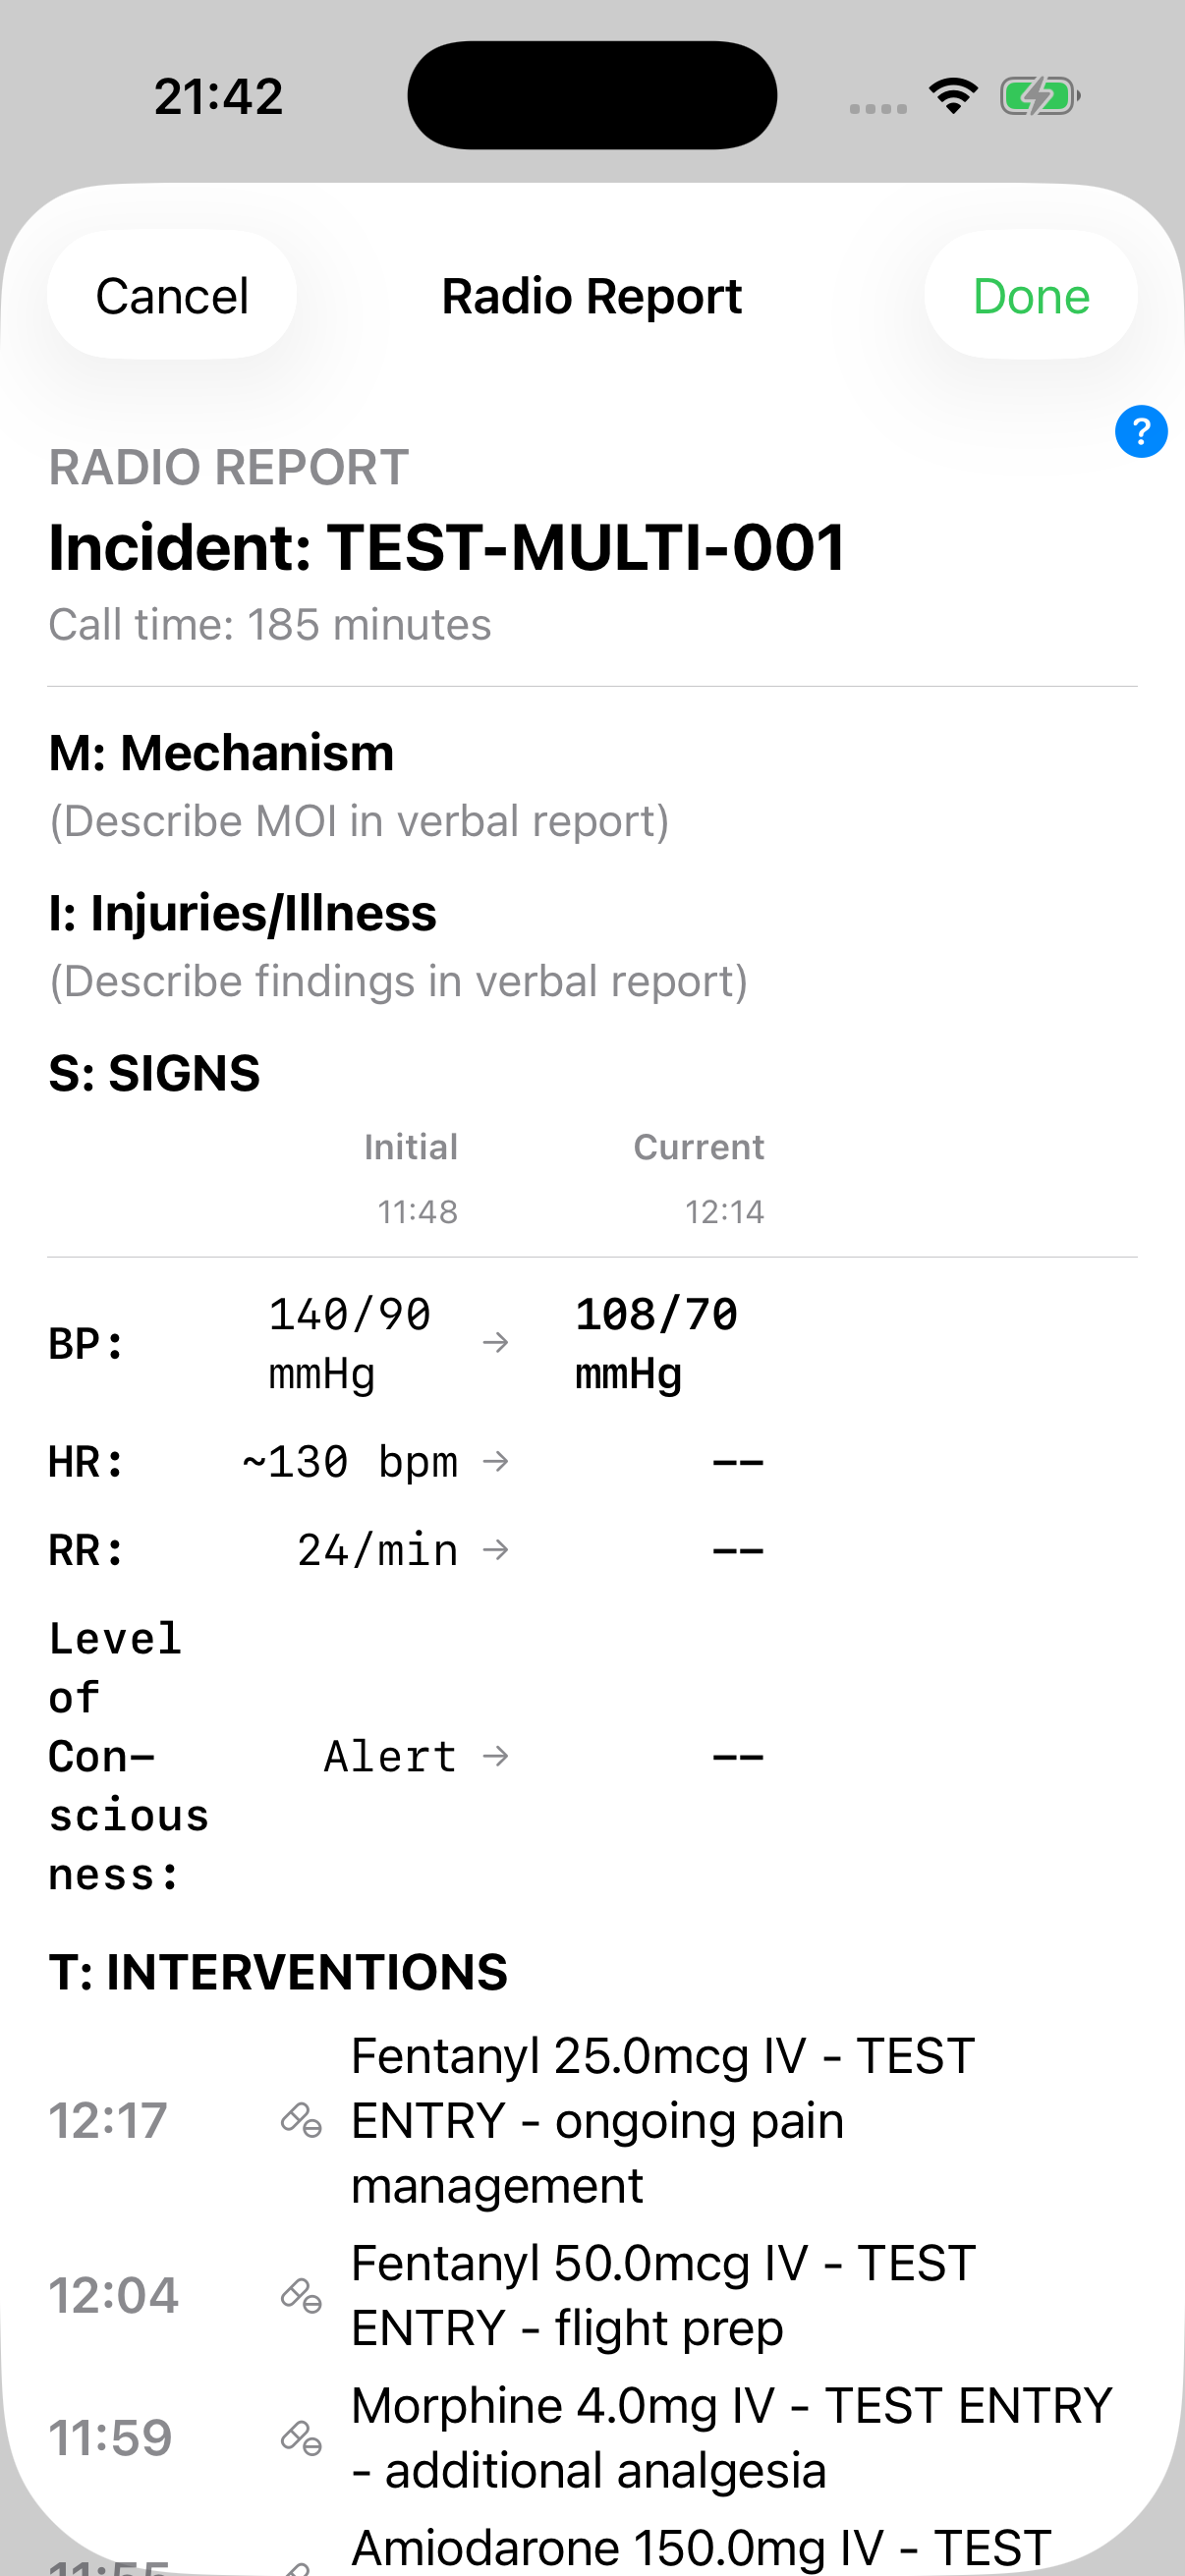1185x2576 pixels.
Task: Tap the arrow icon in the HR row
Action: [x=496, y=1462]
